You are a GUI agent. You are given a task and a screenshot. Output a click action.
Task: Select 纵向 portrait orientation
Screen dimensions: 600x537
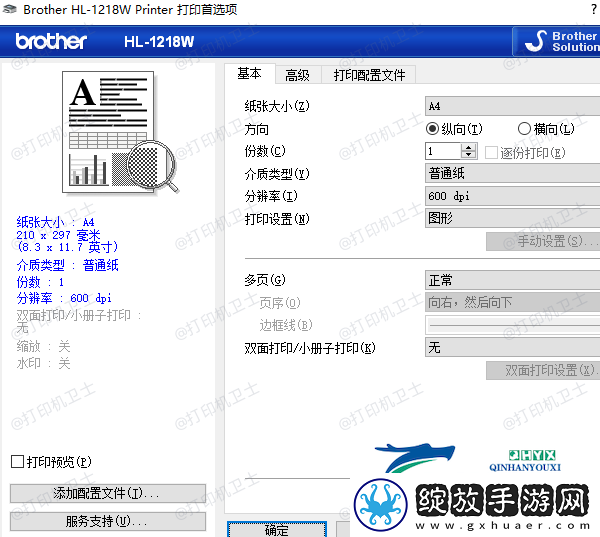point(454,129)
